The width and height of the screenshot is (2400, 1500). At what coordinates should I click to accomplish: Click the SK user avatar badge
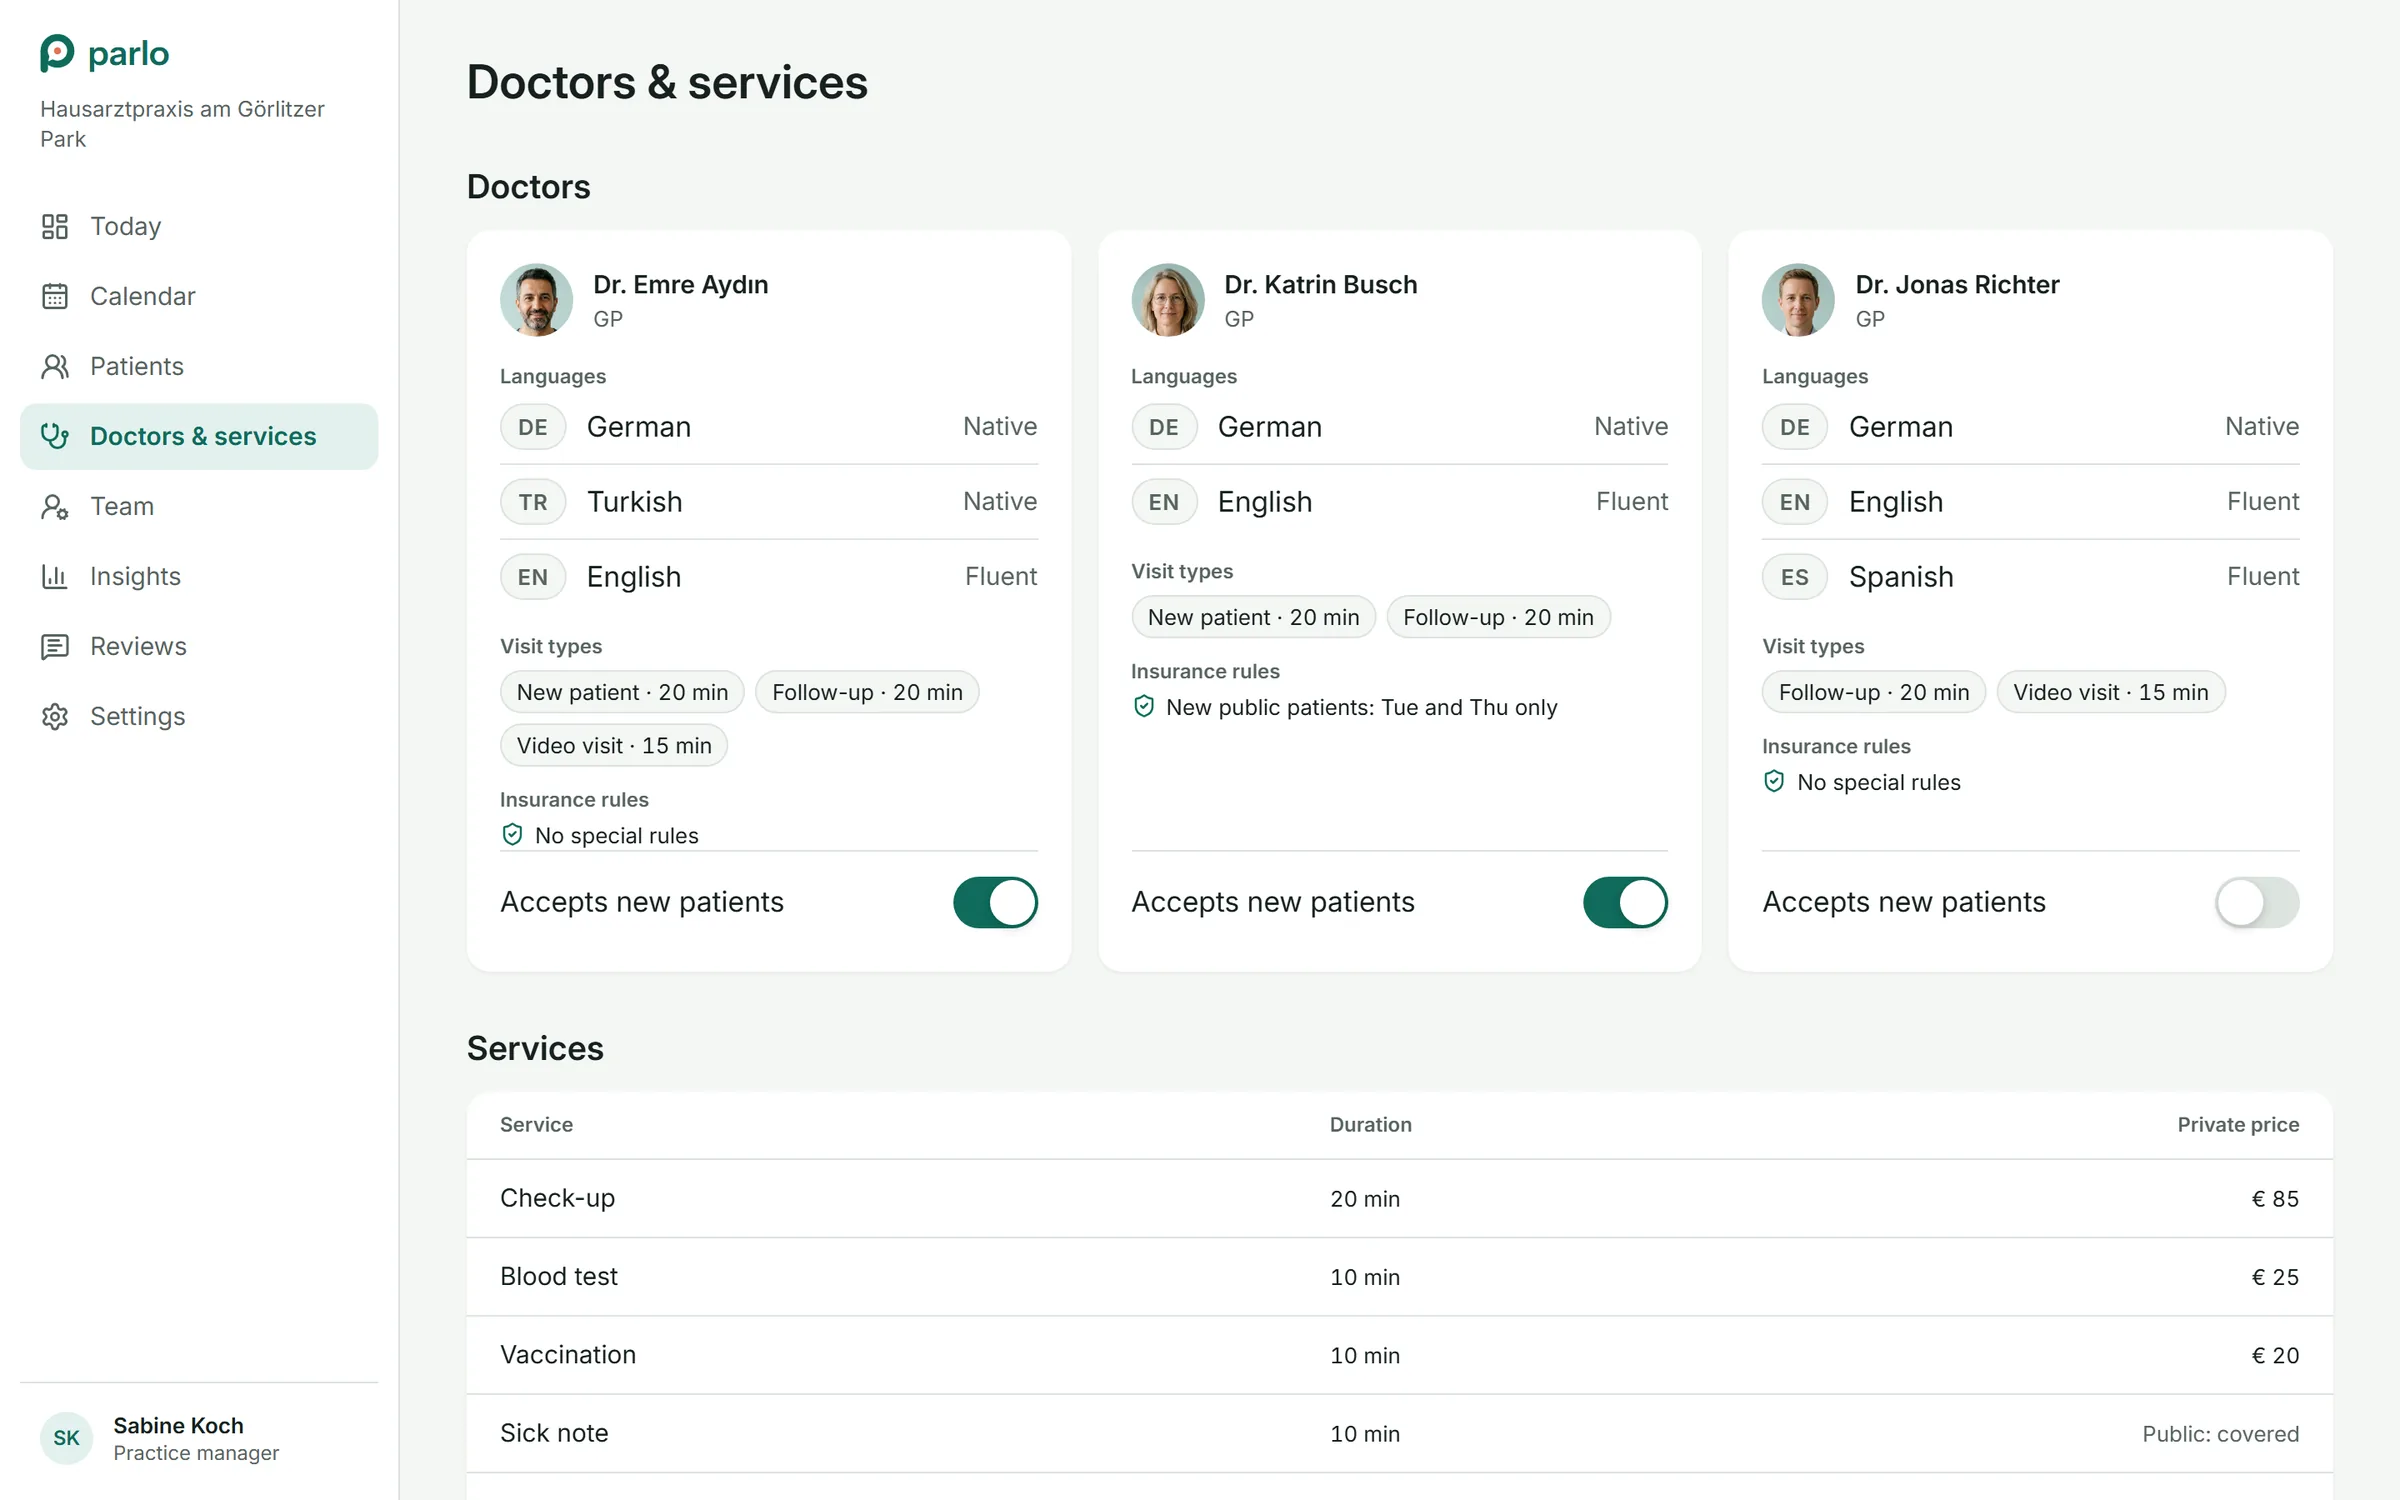(x=67, y=1438)
